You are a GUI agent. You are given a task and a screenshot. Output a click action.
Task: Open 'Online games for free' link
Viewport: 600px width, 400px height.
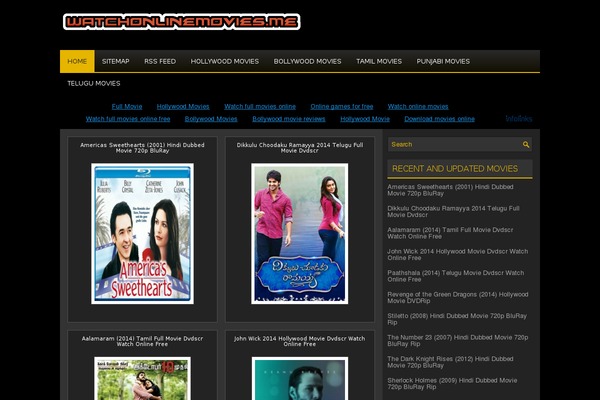342,106
